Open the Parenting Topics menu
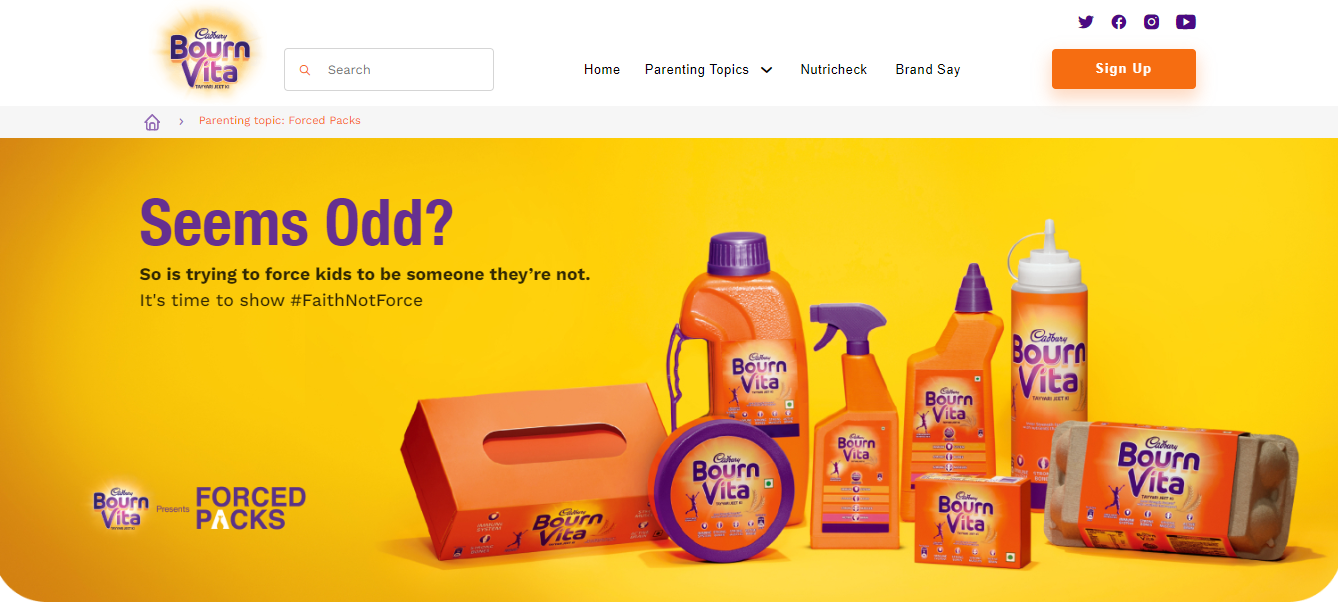The image size is (1338, 607). tap(697, 70)
